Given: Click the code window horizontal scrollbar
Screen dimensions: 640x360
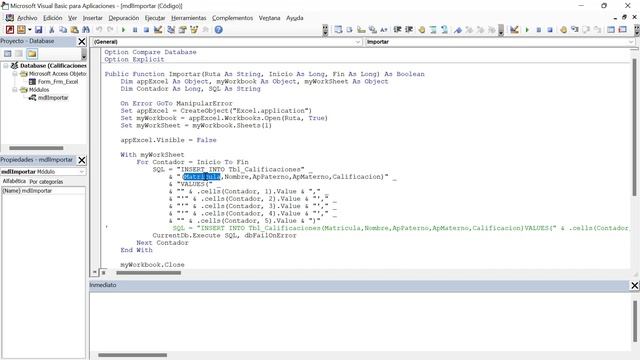Looking at the screenshot, I should click(149, 273).
